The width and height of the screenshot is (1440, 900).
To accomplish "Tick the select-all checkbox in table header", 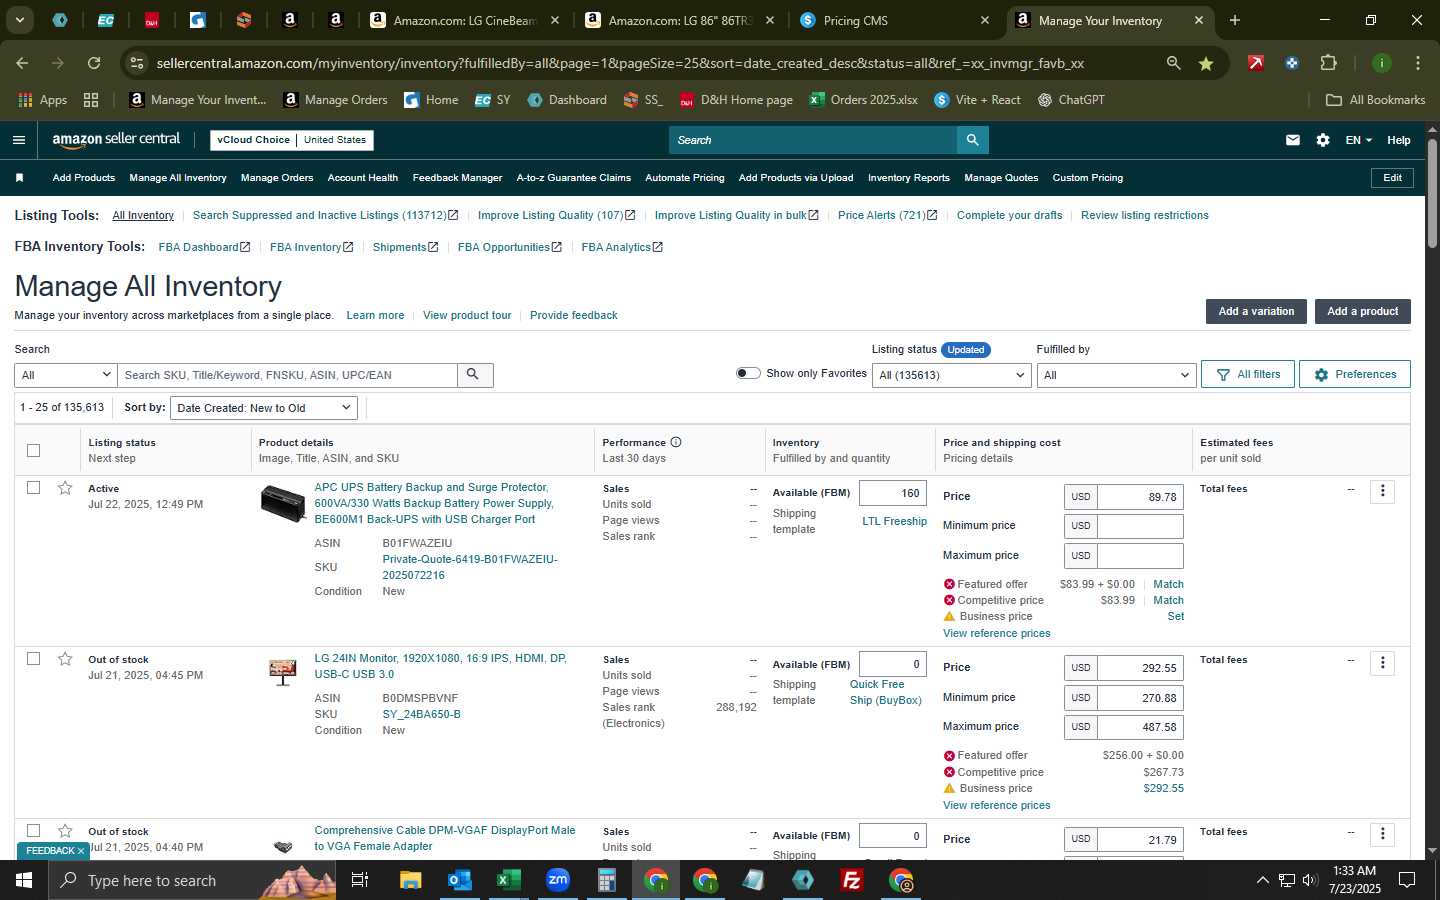I will (x=33, y=450).
